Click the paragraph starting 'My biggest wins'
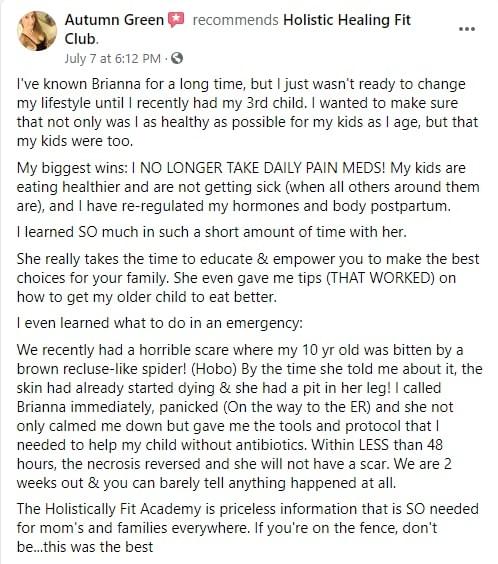The width and height of the screenshot is (498, 564). [x=248, y=187]
